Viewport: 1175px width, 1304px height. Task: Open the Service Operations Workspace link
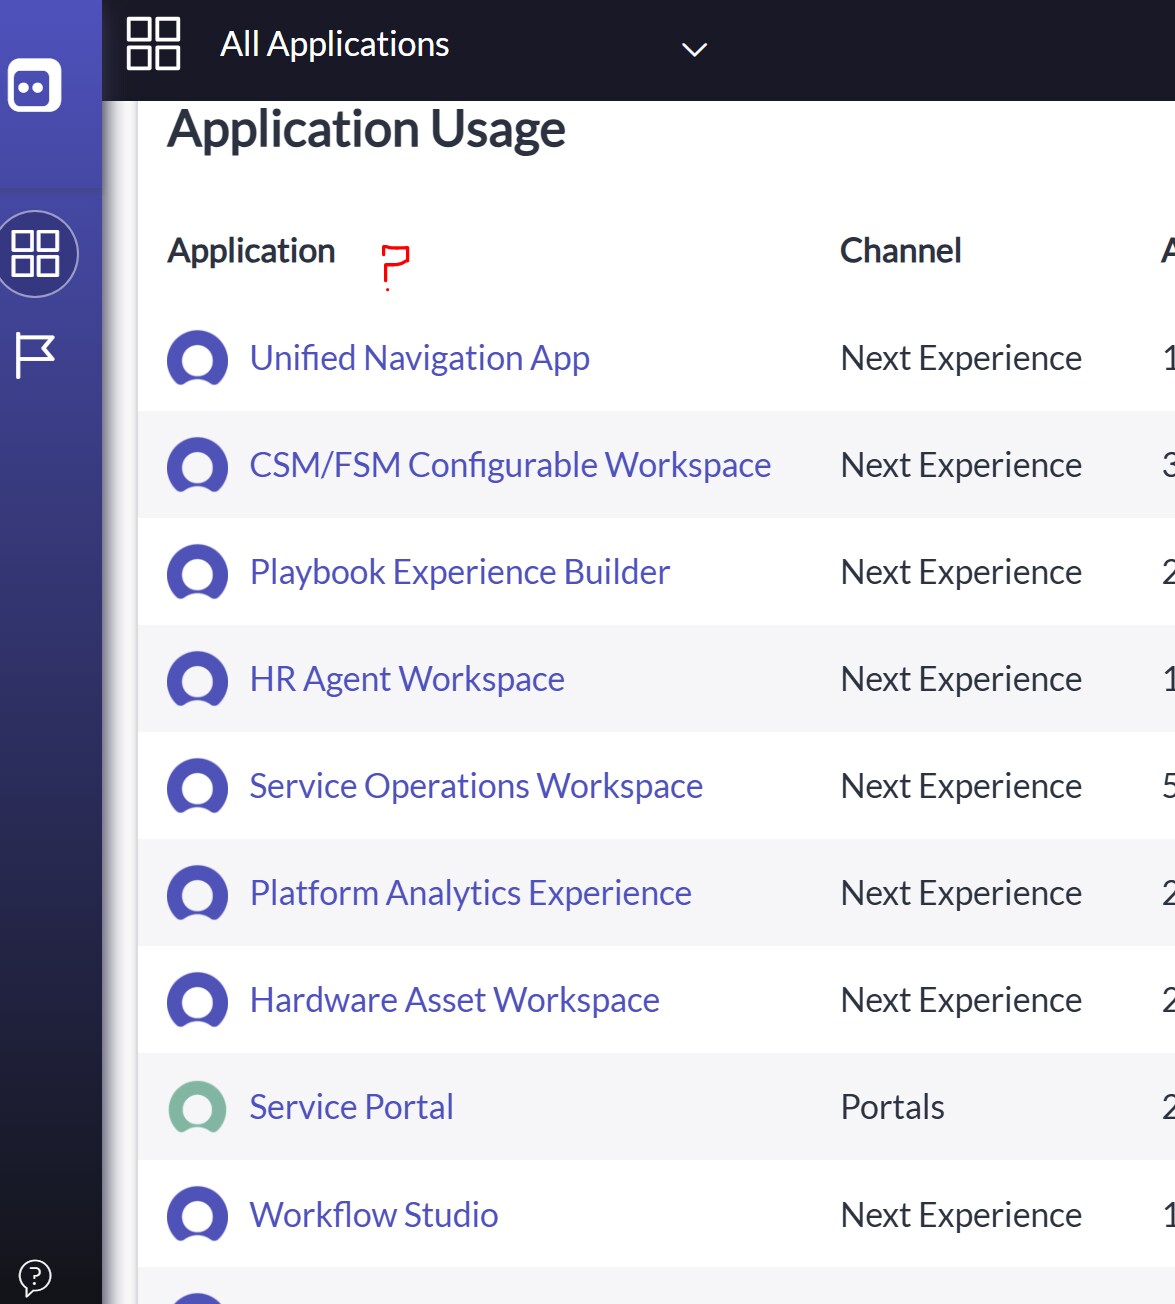[x=476, y=786]
